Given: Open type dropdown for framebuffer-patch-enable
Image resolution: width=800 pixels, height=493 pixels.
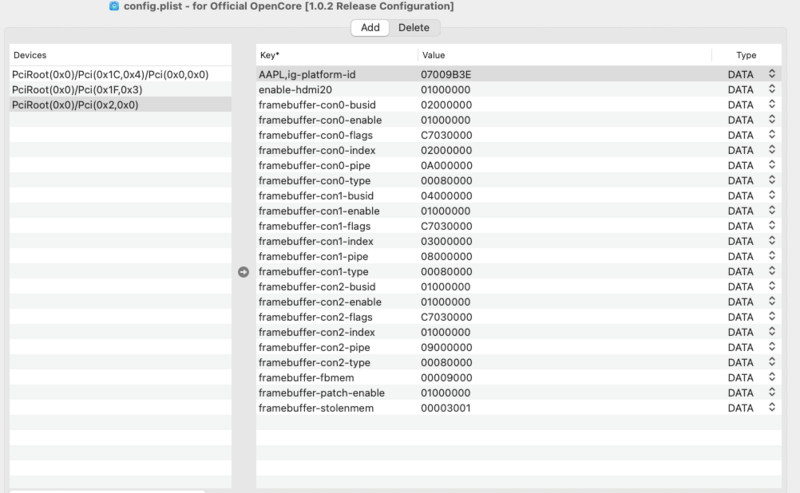Looking at the screenshot, I should coord(772,392).
